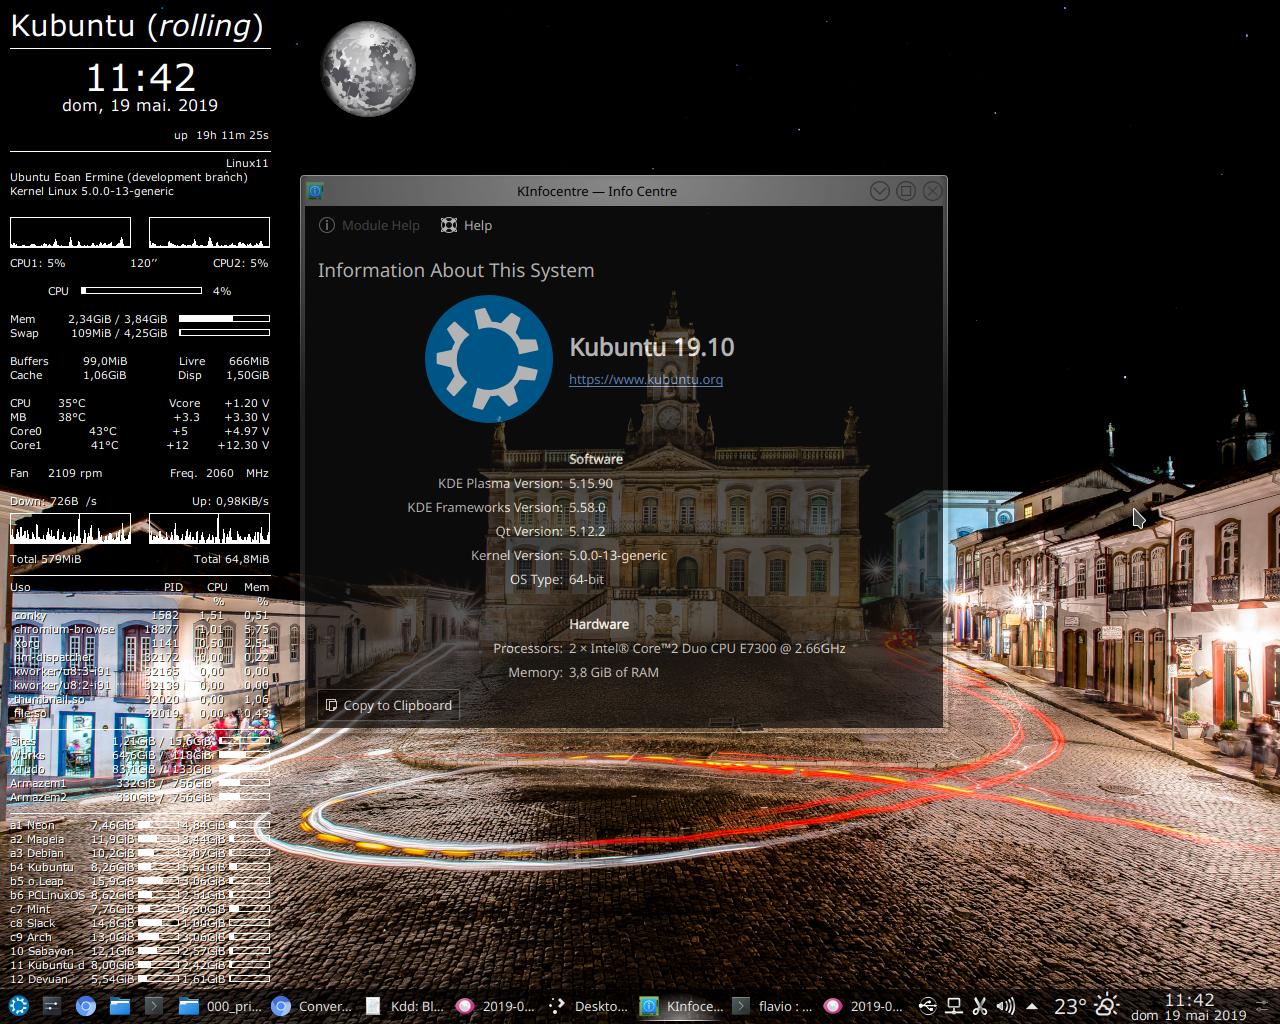The image size is (1280, 1024).
Task: Click the CPU2 history graph in Conky
Action: click(x=209, y=232)
